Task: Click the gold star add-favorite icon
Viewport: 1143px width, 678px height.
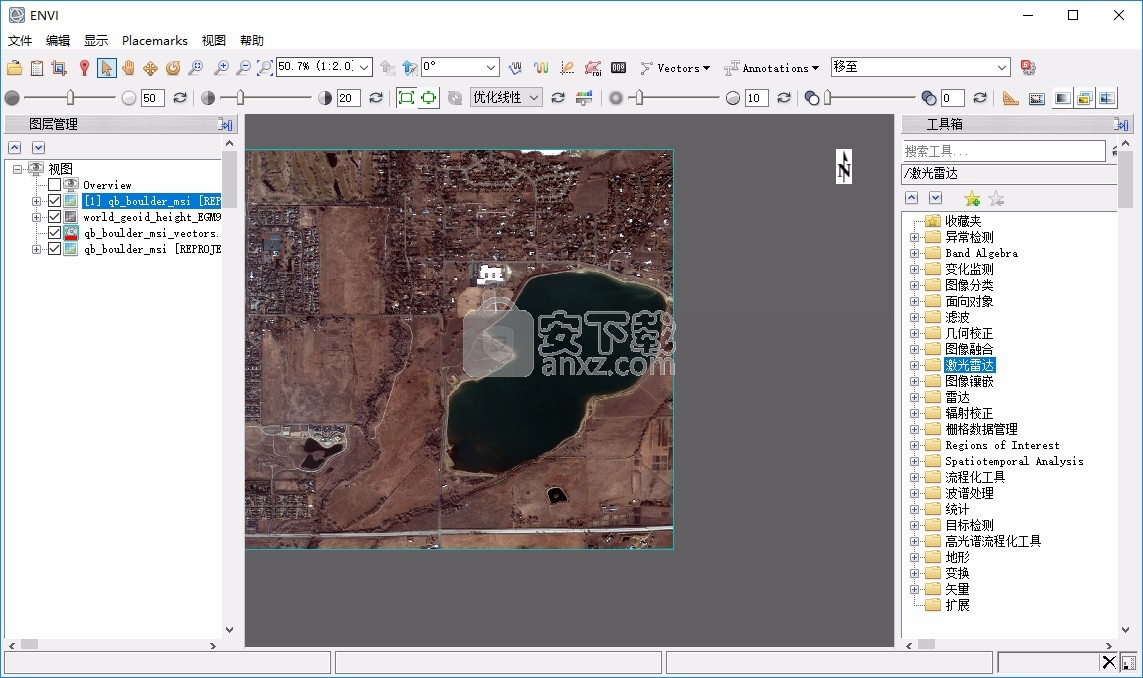Action: (972, 198)
